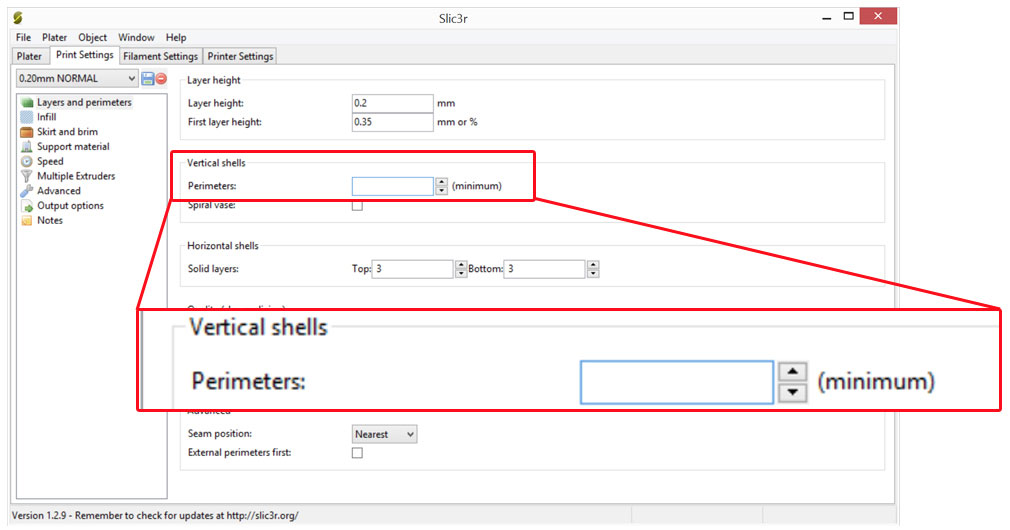Decrease Bottom solid layers value
This screenshot has height=530, width=1010.
pos(593,273)
